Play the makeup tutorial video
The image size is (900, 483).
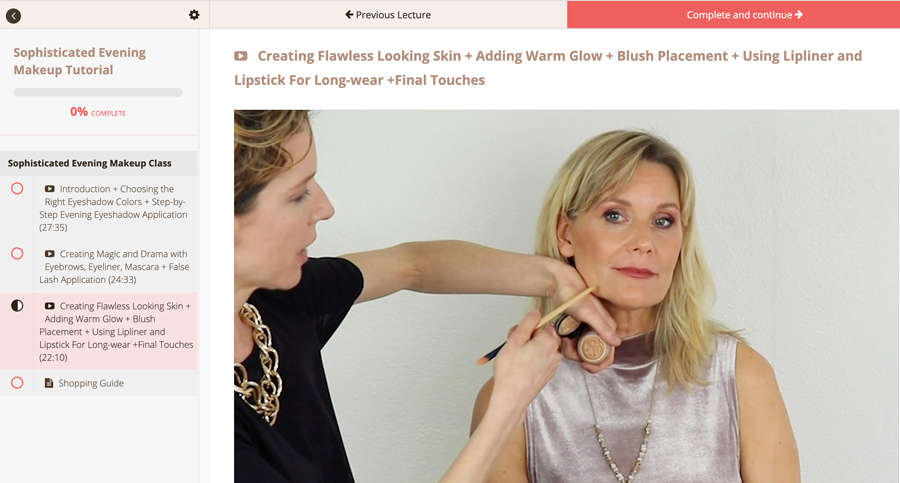(567, 296)
